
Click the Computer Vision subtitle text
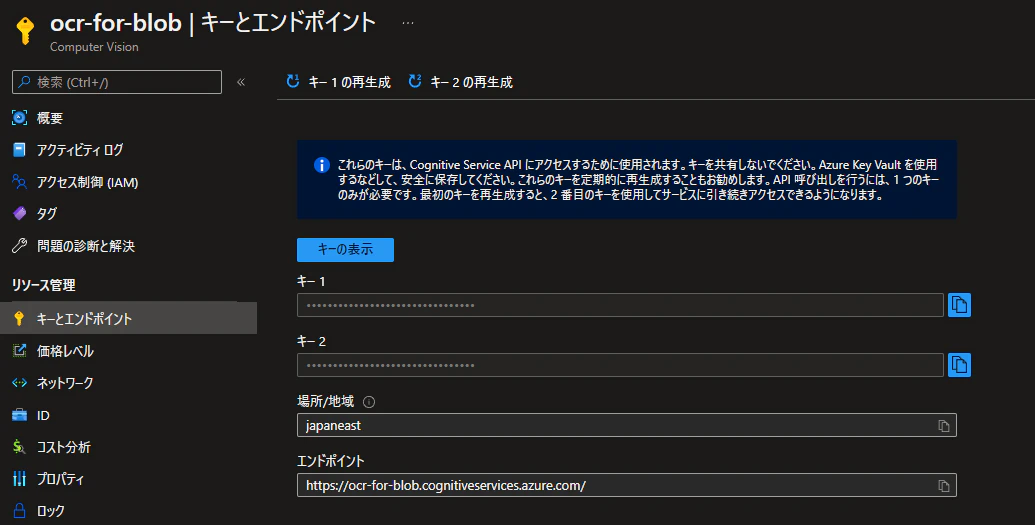coord(94,47)
